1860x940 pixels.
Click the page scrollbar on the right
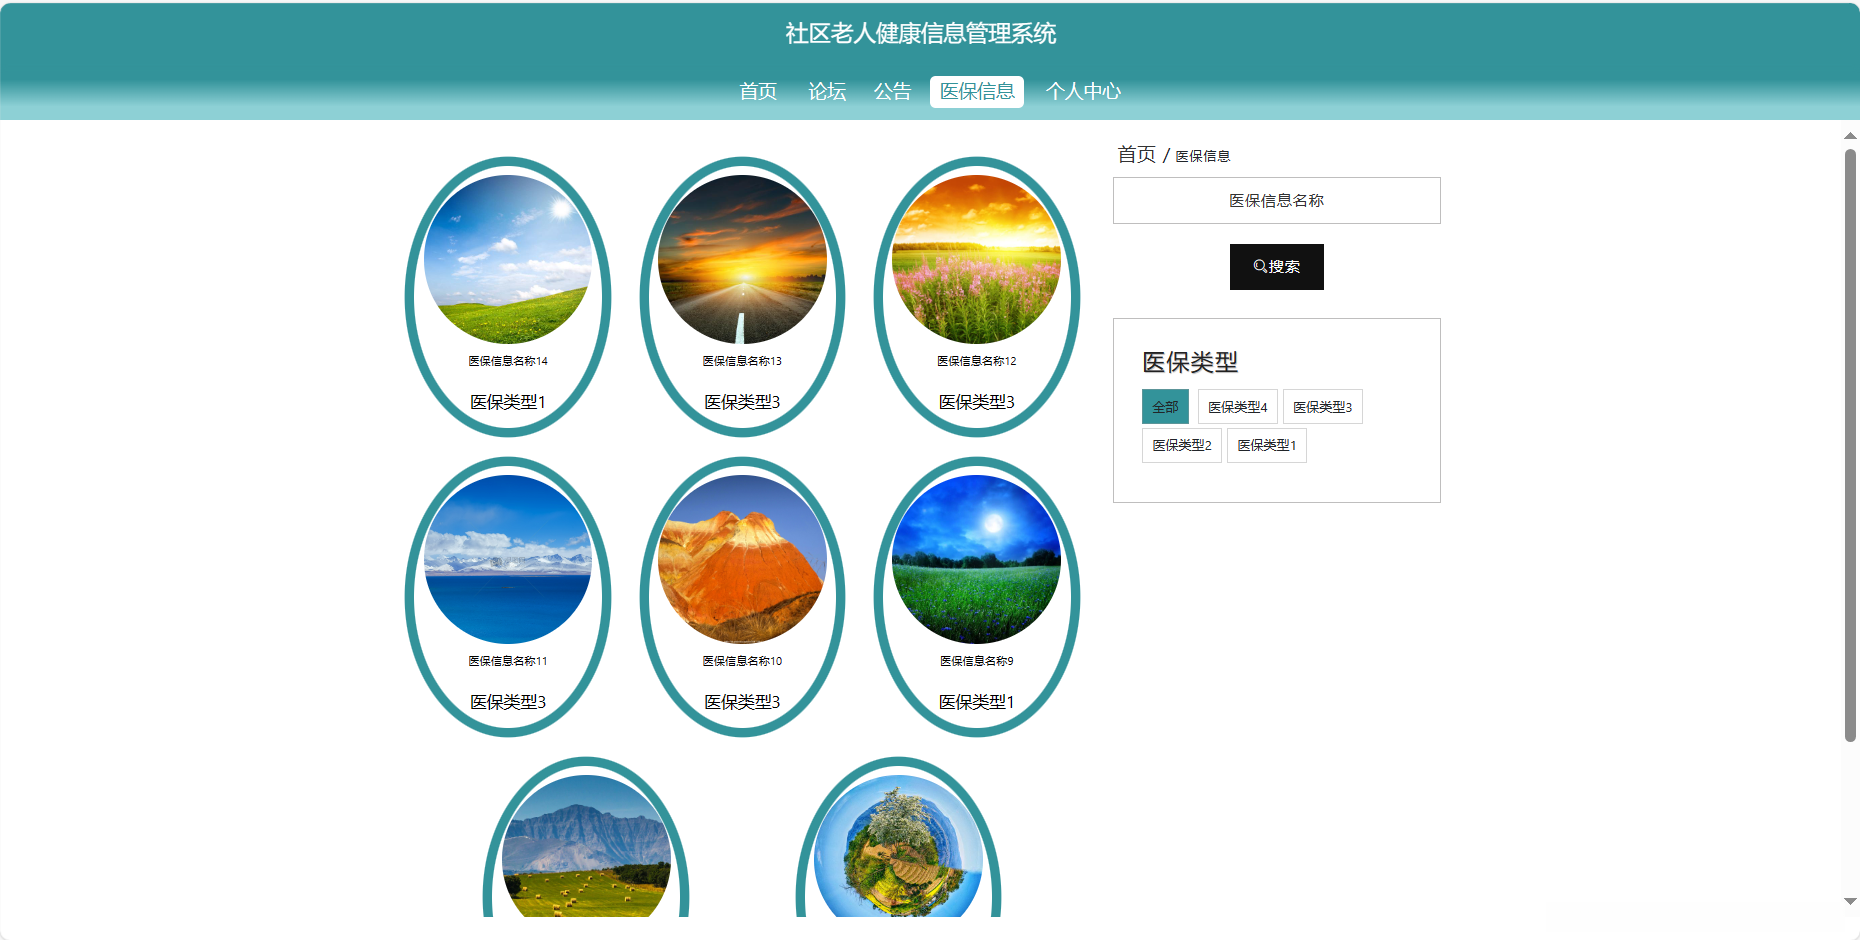pos(1848,400)
